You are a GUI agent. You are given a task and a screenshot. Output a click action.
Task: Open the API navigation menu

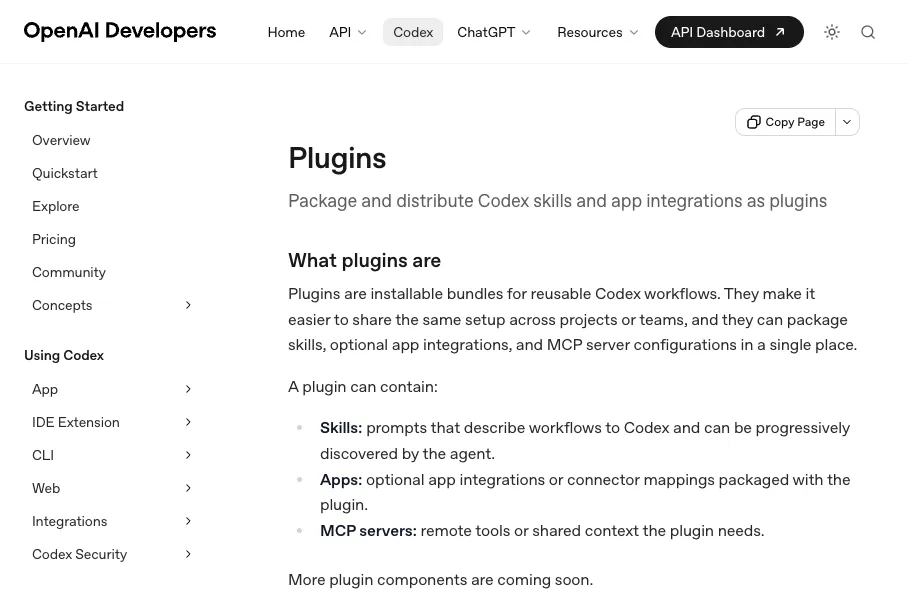point(340,32)
